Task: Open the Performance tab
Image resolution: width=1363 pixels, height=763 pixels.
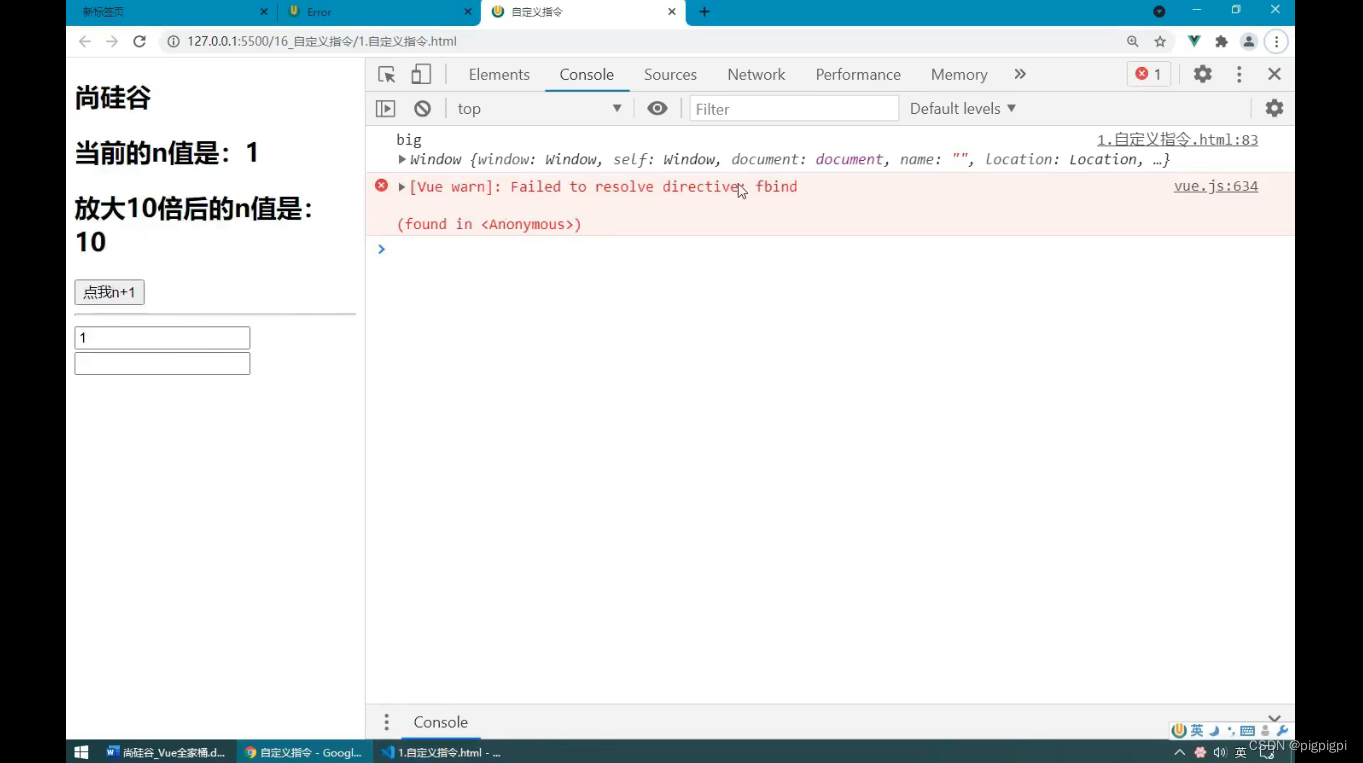Action: [858, 74]
